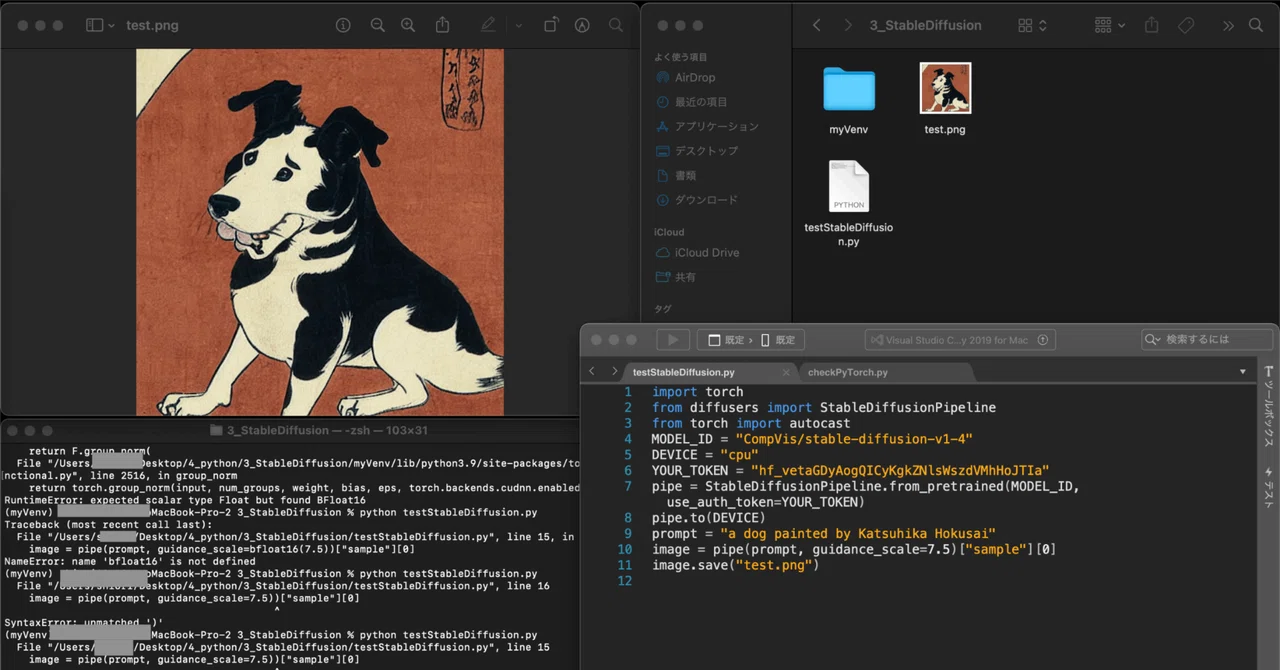Click the 3_StableDiffusion terminal window title

pyautogui.click(x=320, y=430)
